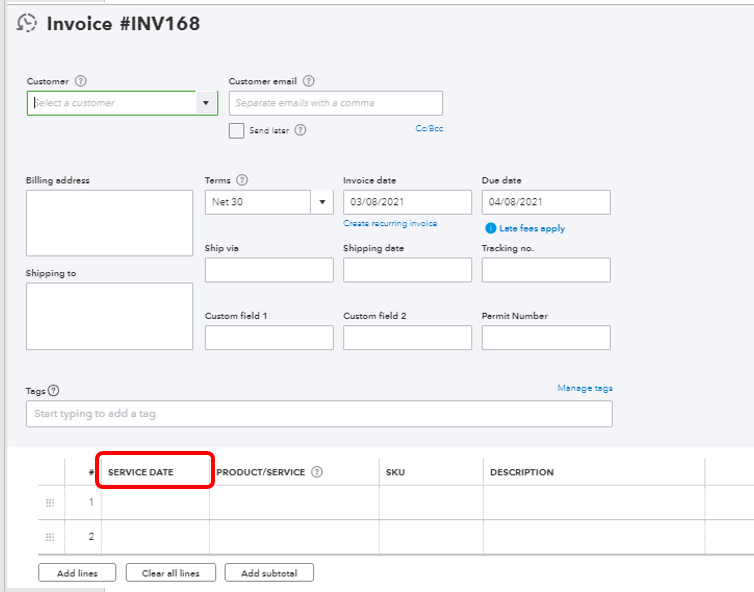Expand the Terms Net 30 dropdown

tap(322, 202)
